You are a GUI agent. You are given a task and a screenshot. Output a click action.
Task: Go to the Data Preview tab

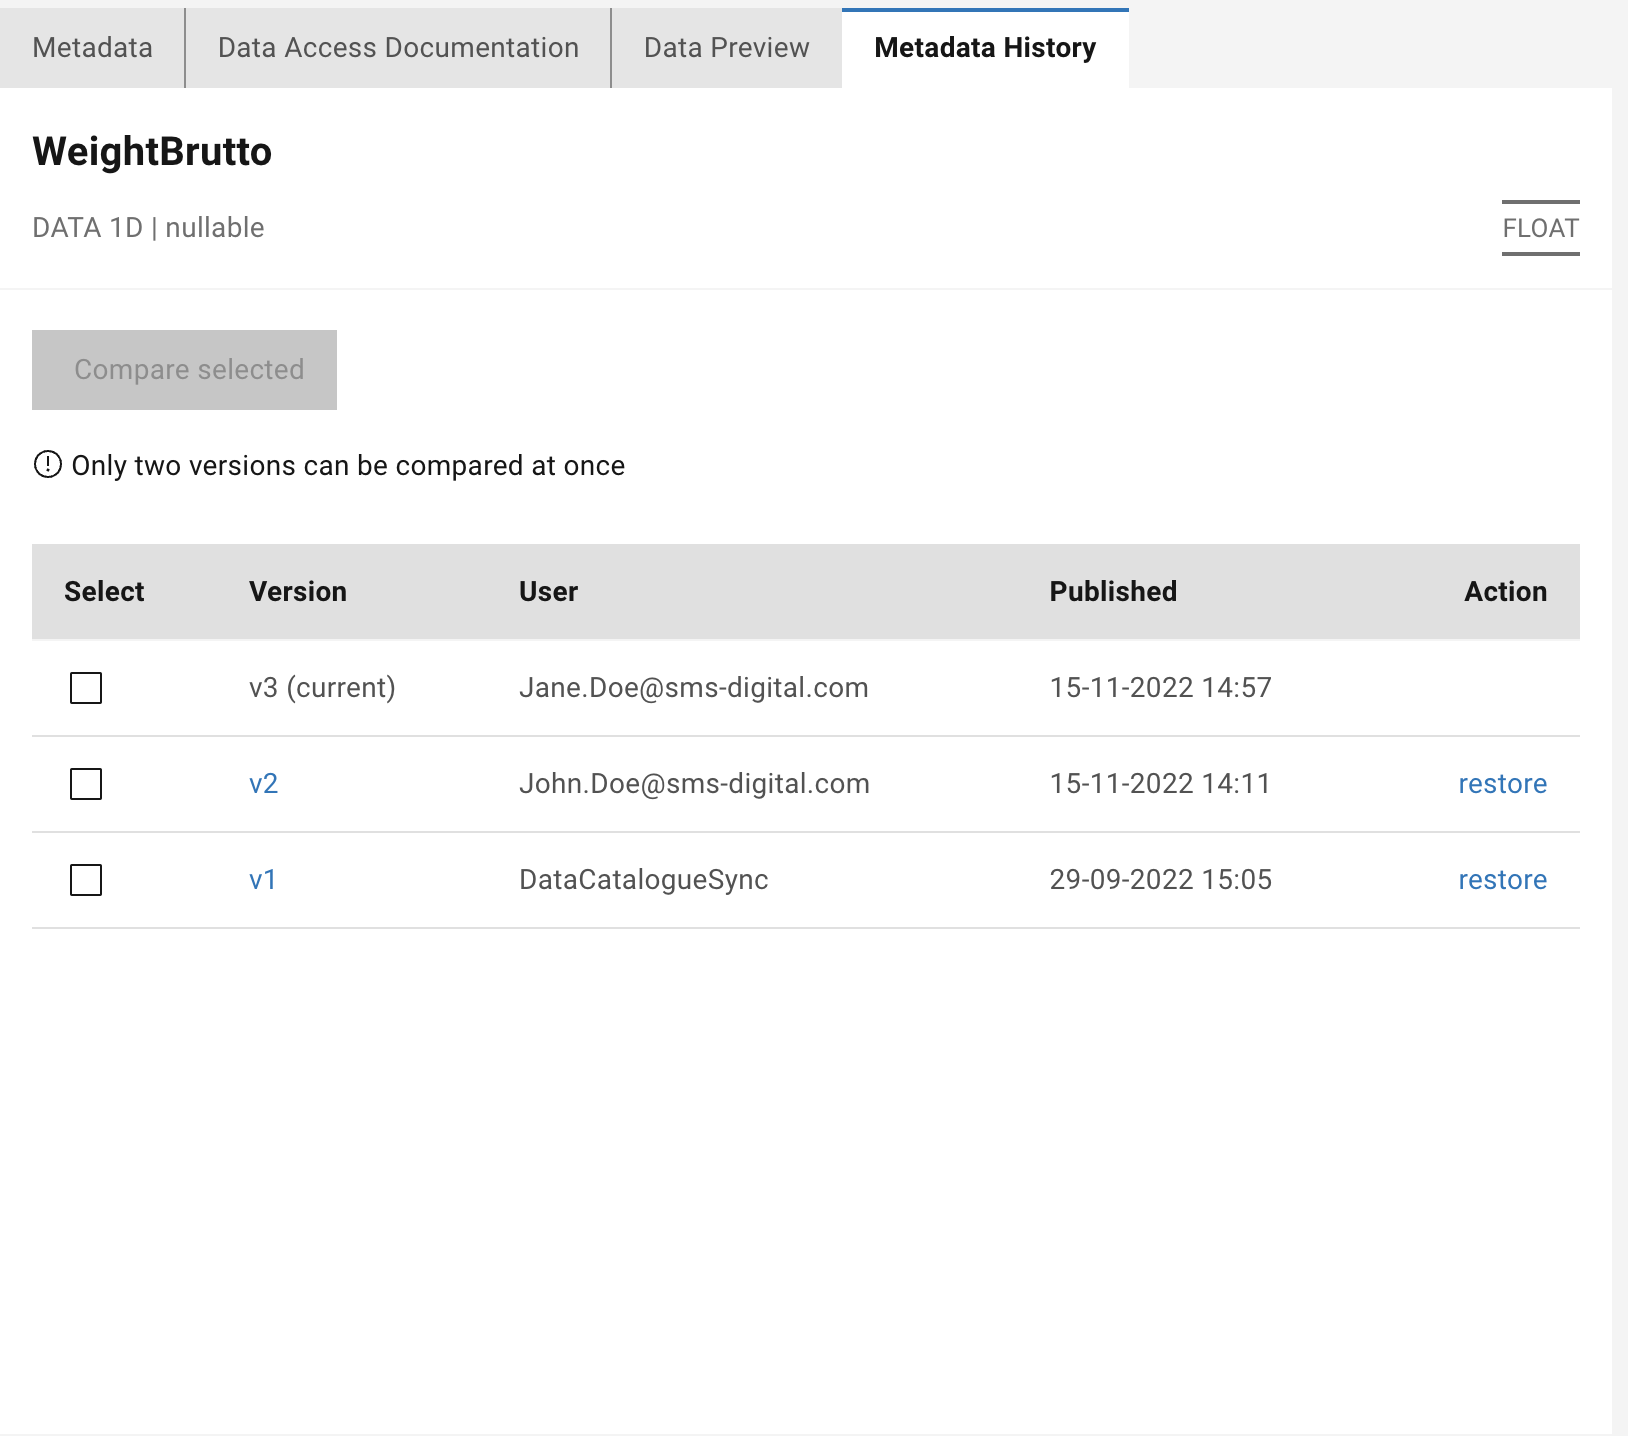tap(726, 48)
